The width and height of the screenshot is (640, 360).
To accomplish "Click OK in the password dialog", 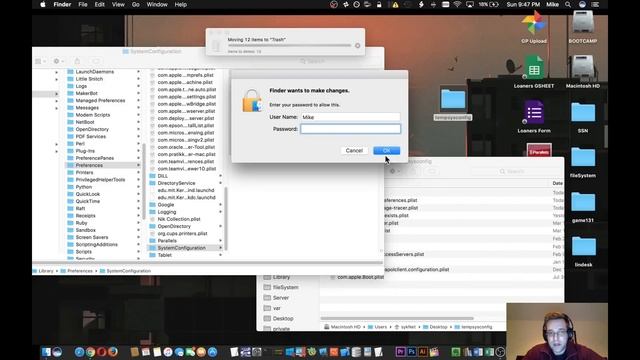I will 386,151.
